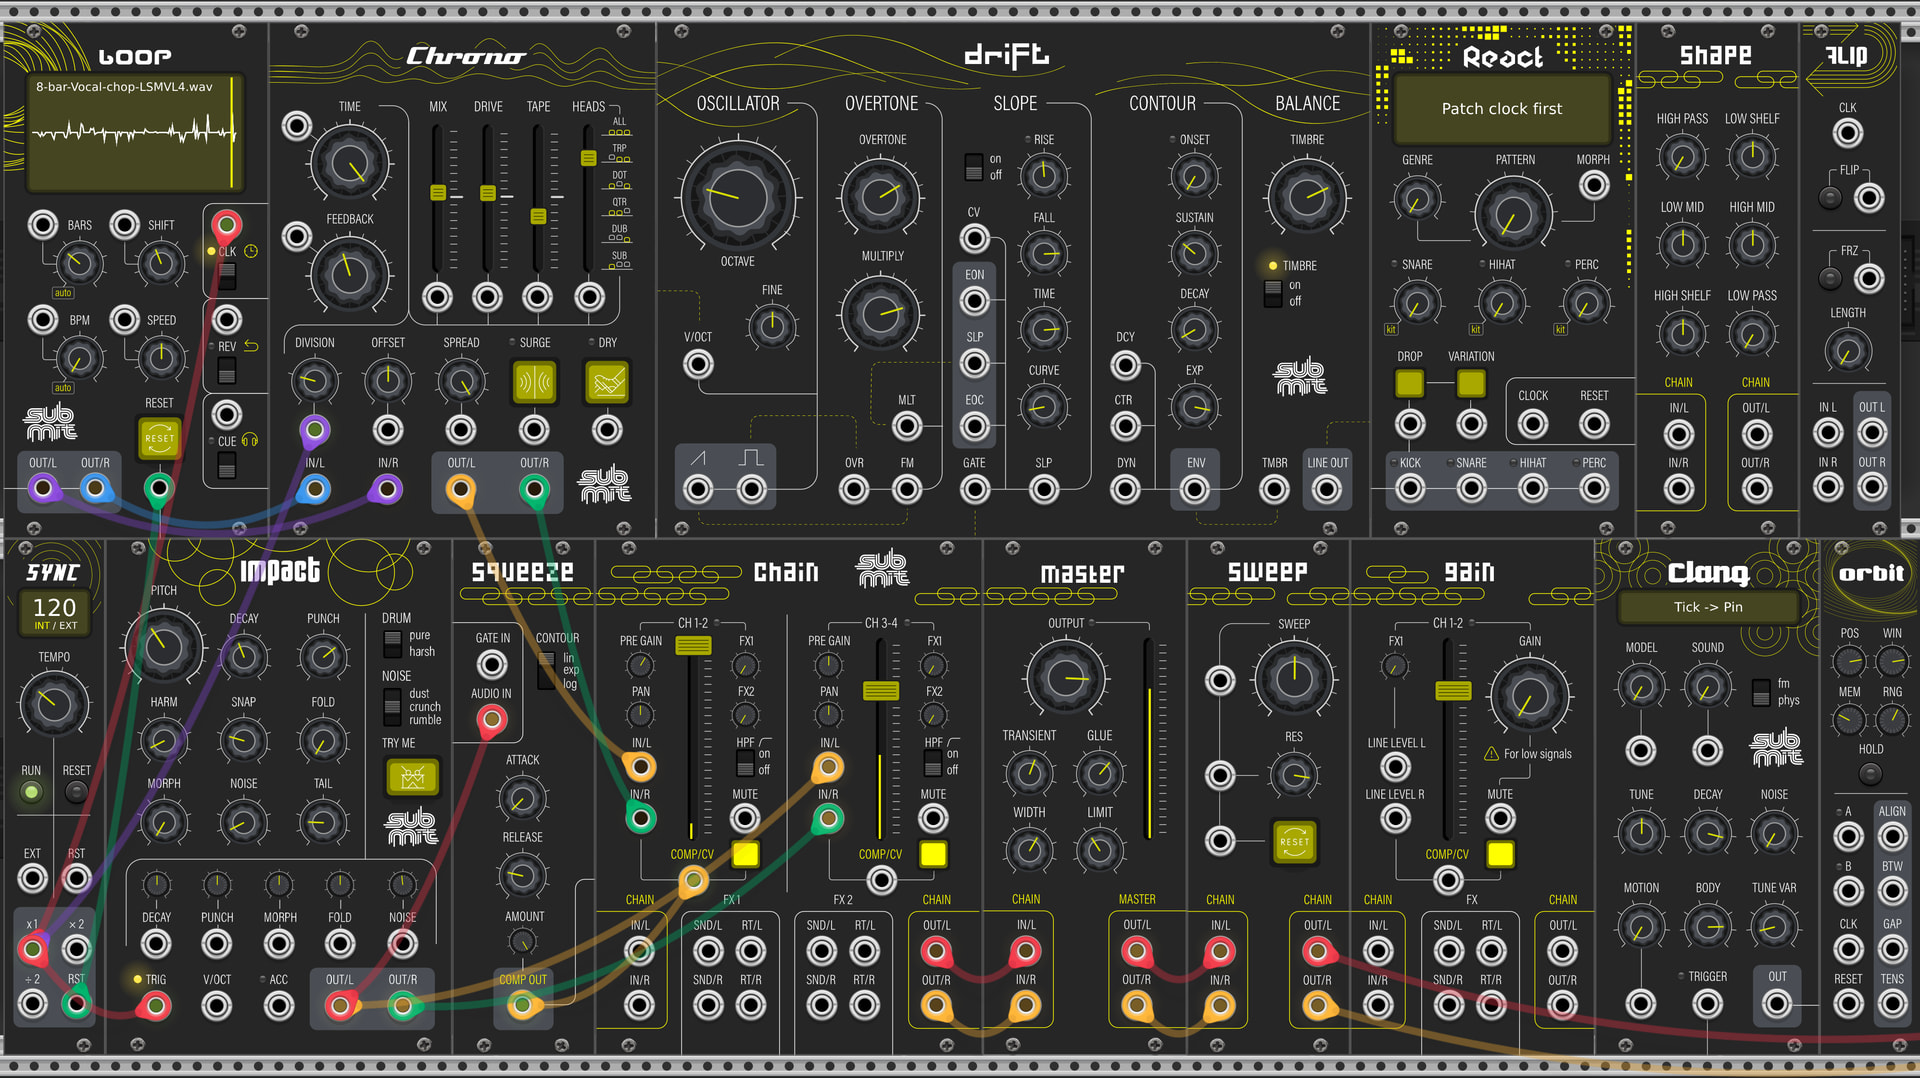This screenshot has width=1920, height=1078.
Task: Click the MASTER OUT/L jack on Master
Action: click(x=1137, y=951)
